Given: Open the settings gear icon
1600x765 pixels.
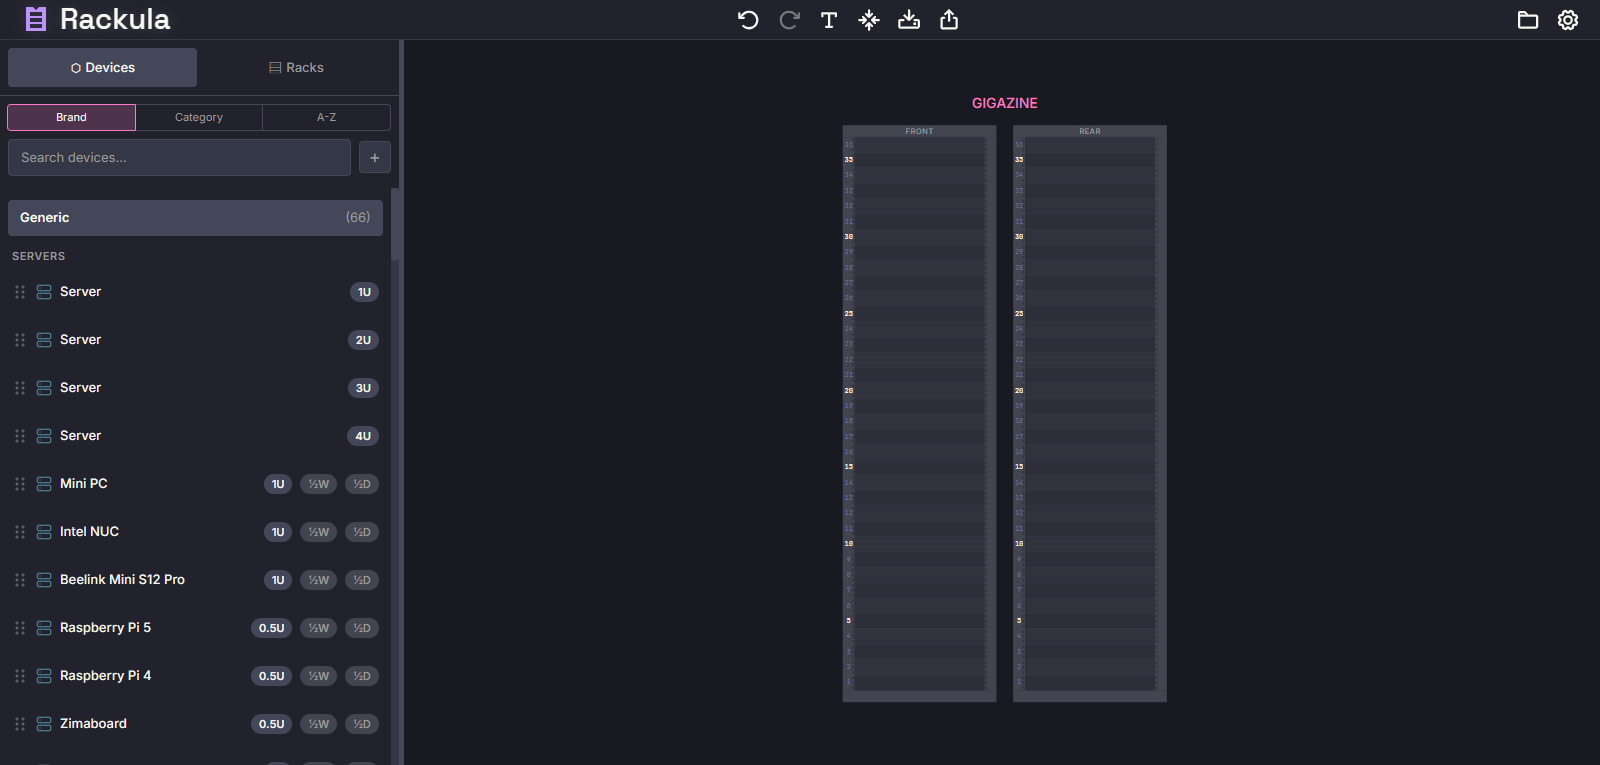Looking at the screenshot, I should point(1568,20).
